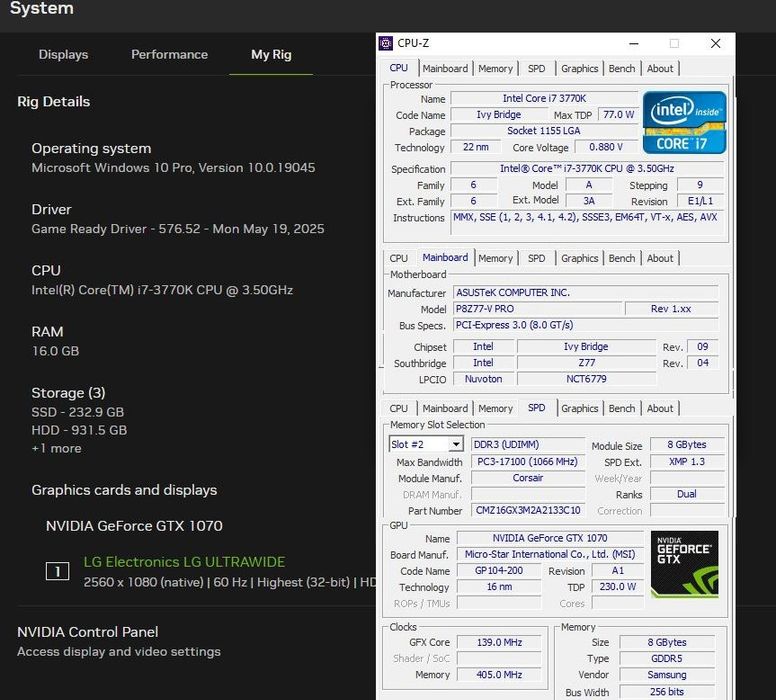Click the 'HDD - 931.5 GB' storage entry

point(79,430)
